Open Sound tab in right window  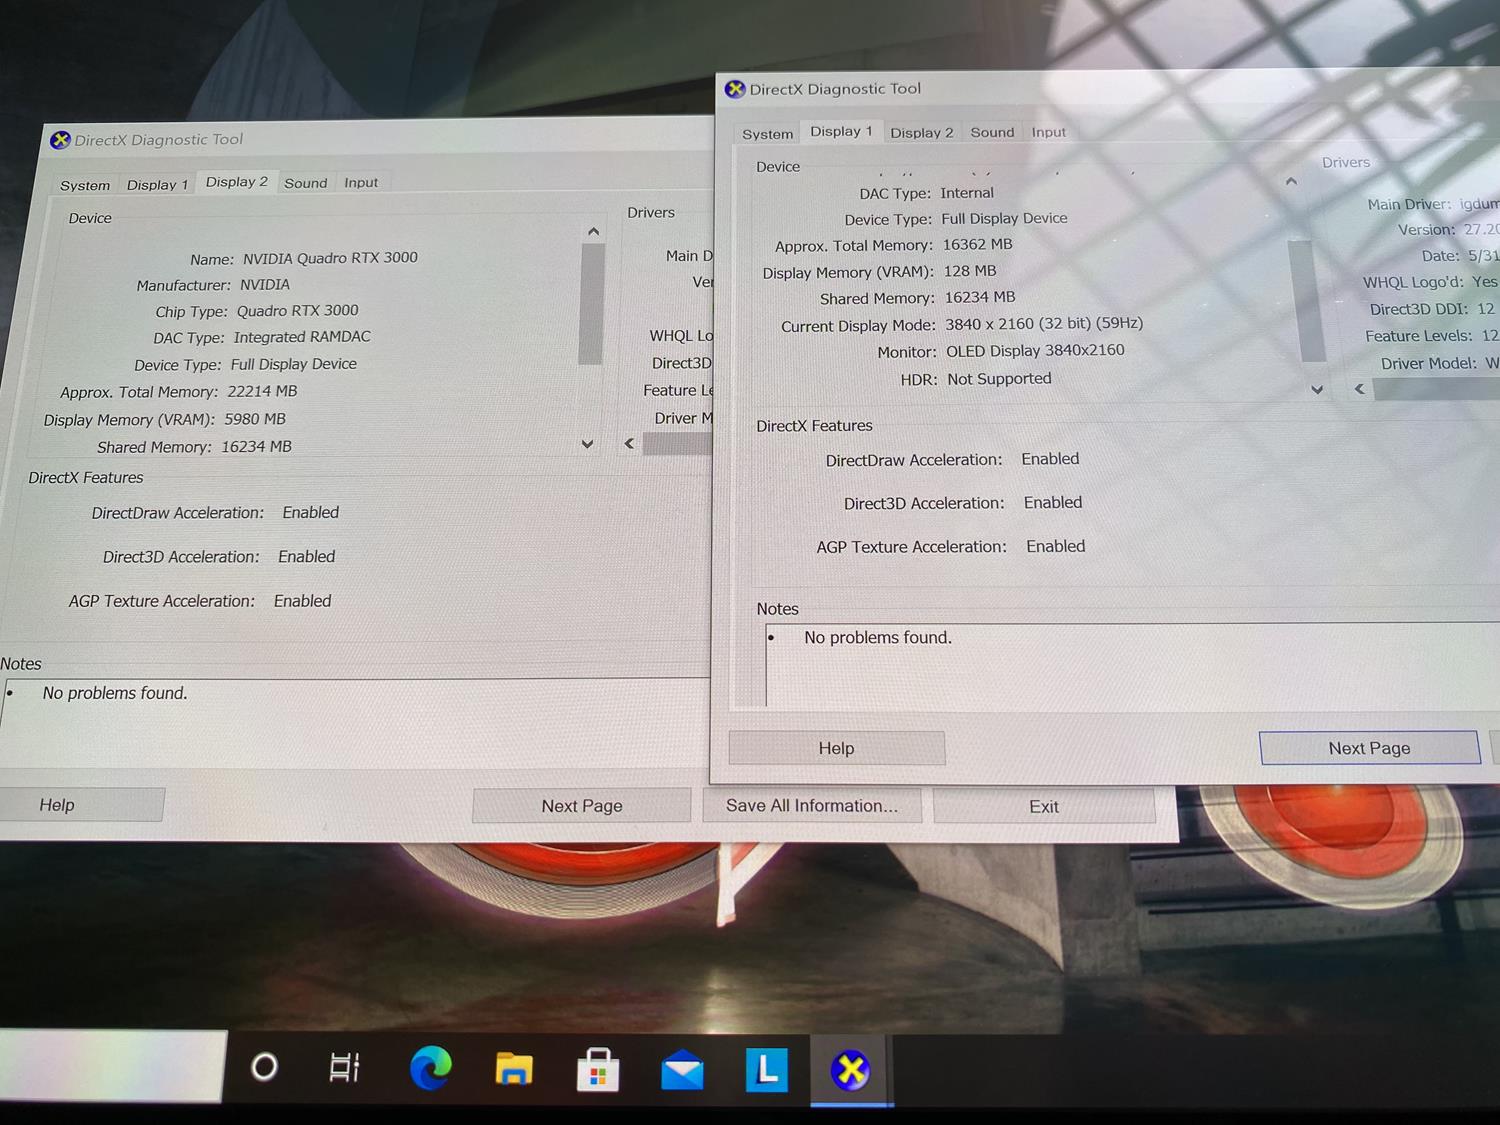tap(992, 132)
